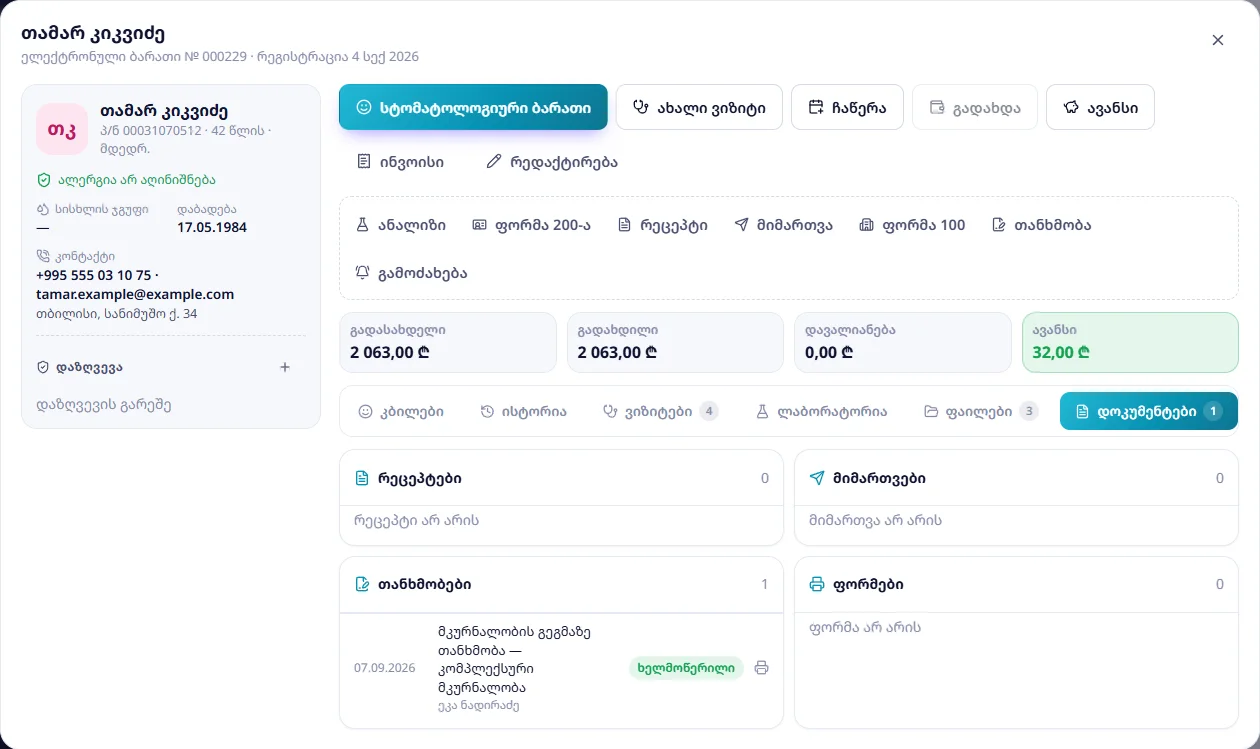Click გამოძახება recall reminder
The image size is (1260, 749).
click(411, 273)
